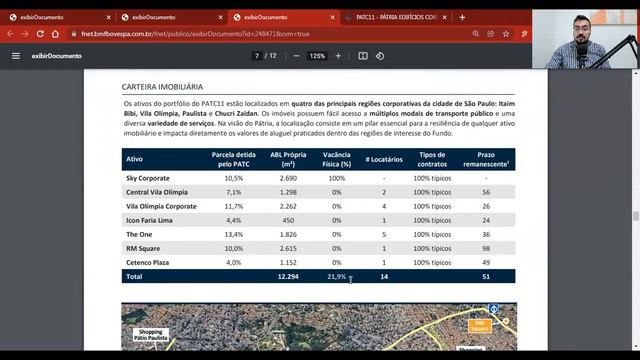The height and width of the screenshot is (360, 640).
Task: Switch to second exibirDocumento tab
Action: tap(171, 18)
